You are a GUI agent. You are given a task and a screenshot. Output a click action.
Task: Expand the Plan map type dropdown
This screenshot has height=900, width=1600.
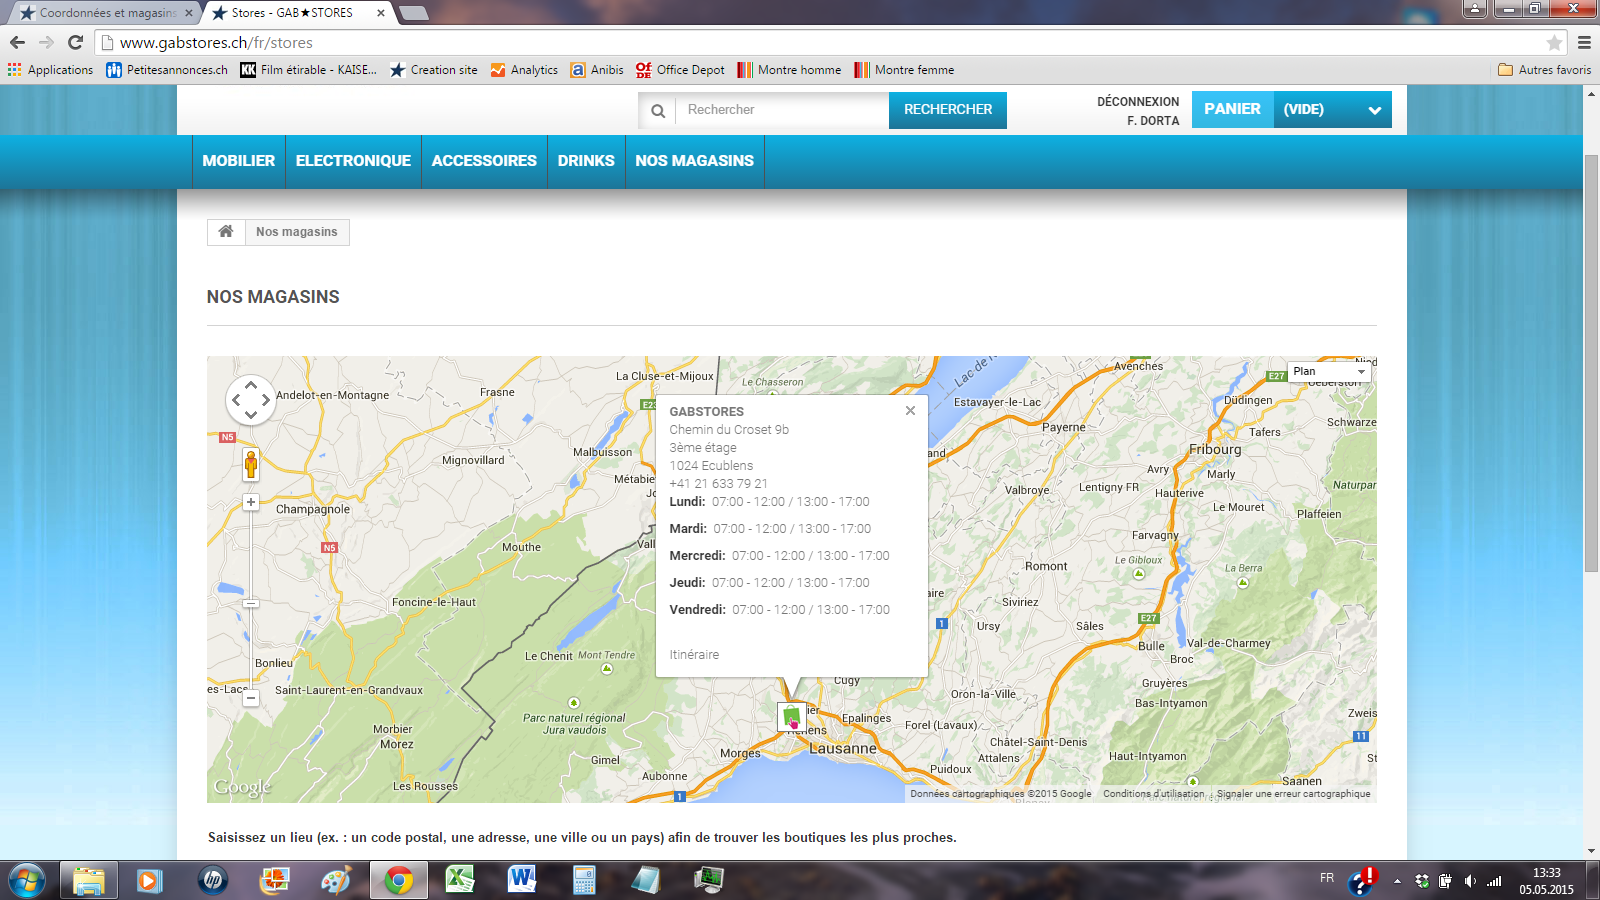[1328, 371]
